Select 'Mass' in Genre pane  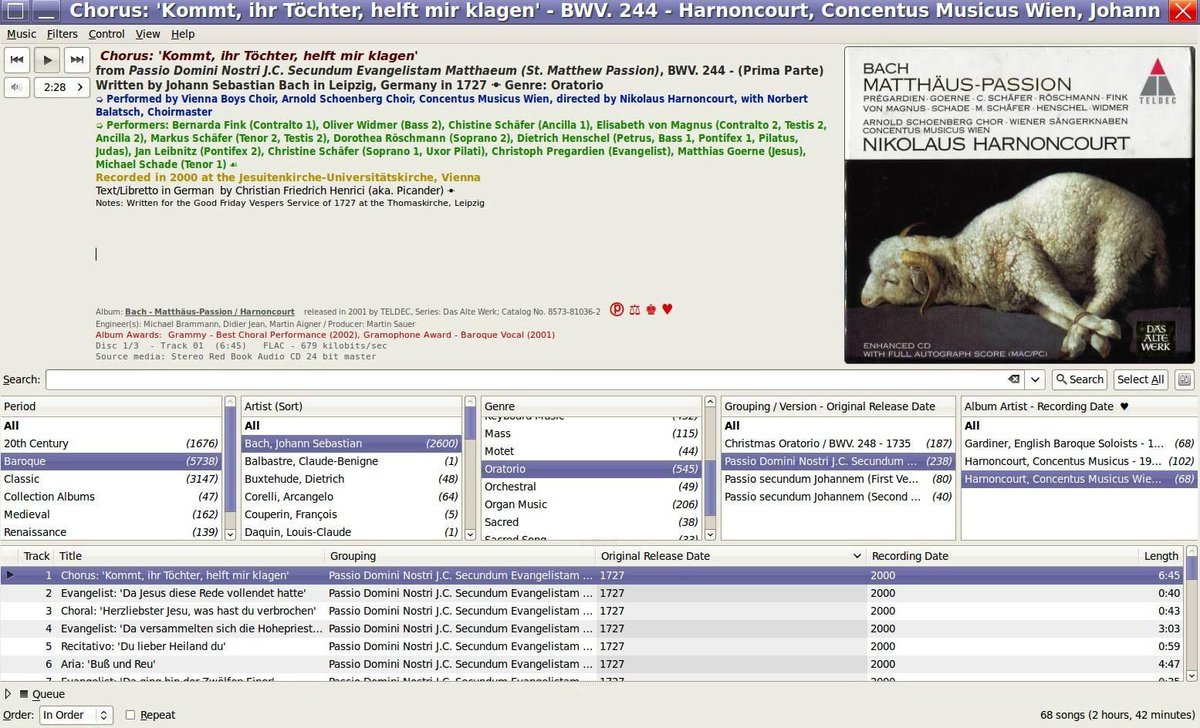[592, 434]
